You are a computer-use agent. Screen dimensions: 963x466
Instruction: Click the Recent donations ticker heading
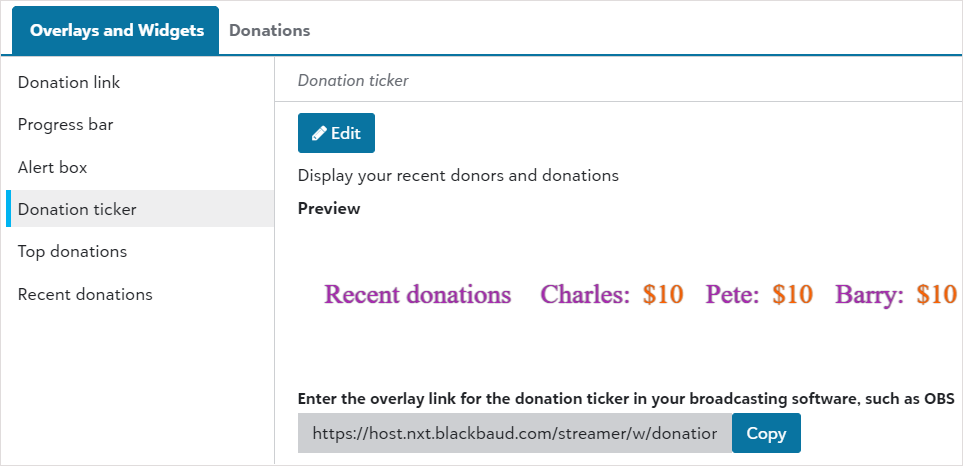tap(418, 295)
